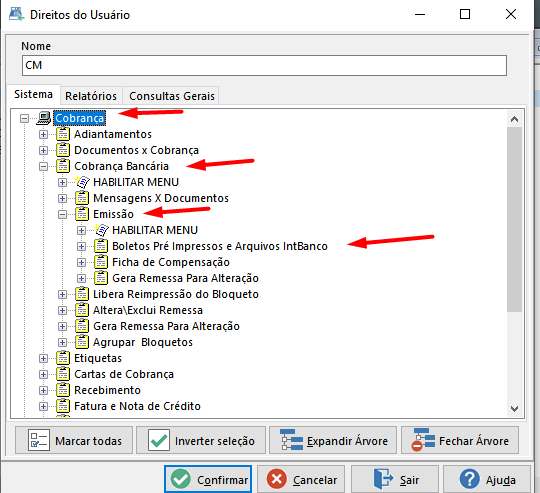Open the Relatórios tab

91,96
